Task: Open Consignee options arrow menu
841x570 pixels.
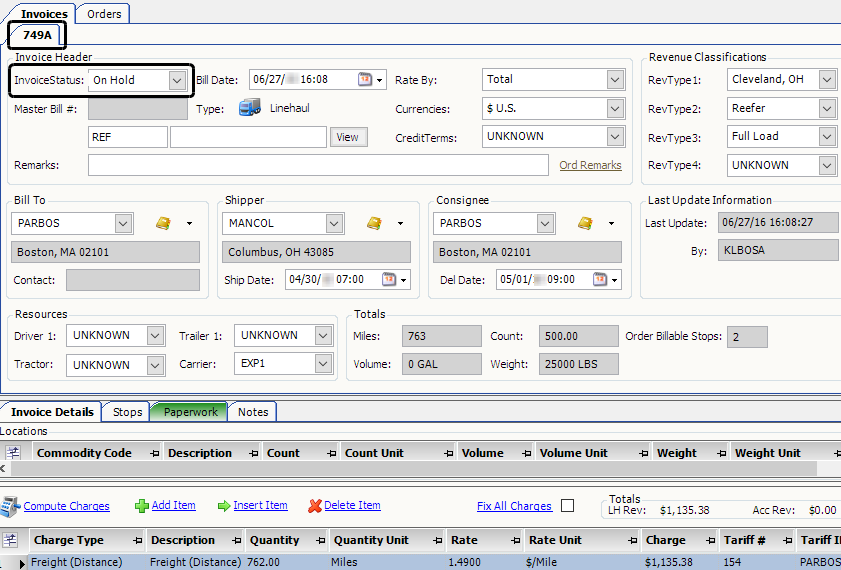Action: 611,224
